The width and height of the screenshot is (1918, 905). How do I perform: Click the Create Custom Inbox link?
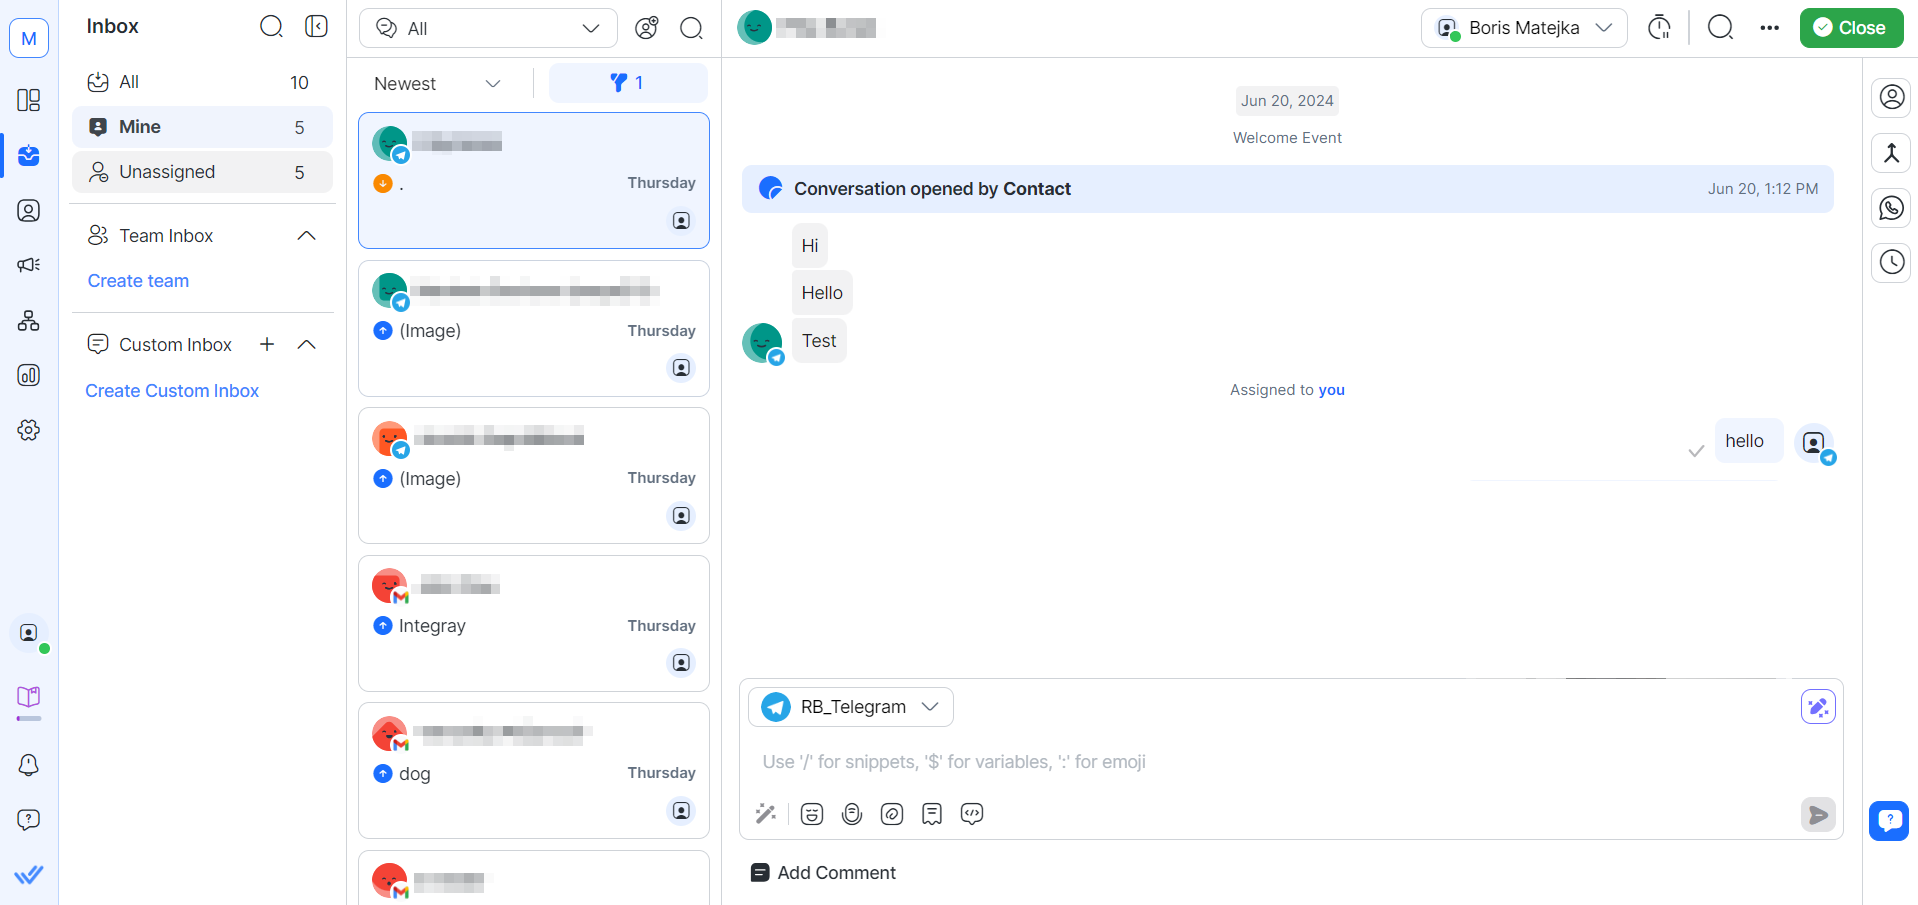click(172, 391)
